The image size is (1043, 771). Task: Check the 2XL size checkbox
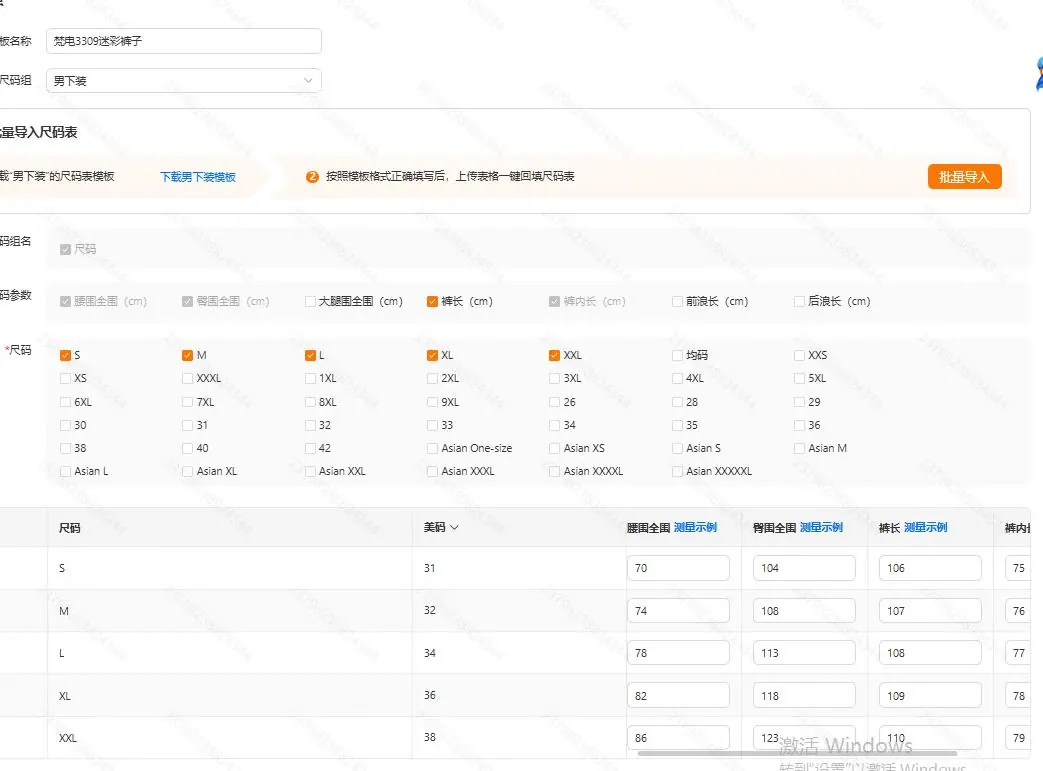[432, 379]
